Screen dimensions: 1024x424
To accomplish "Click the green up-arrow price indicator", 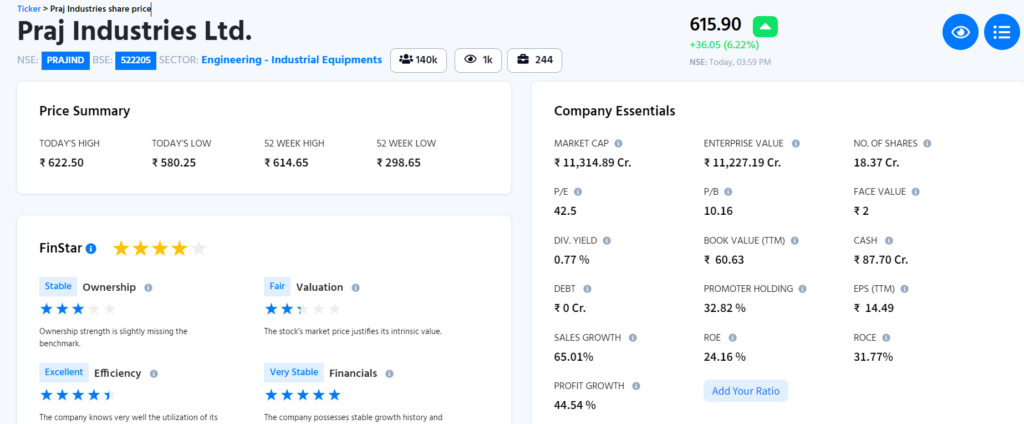I will (765, 27).
